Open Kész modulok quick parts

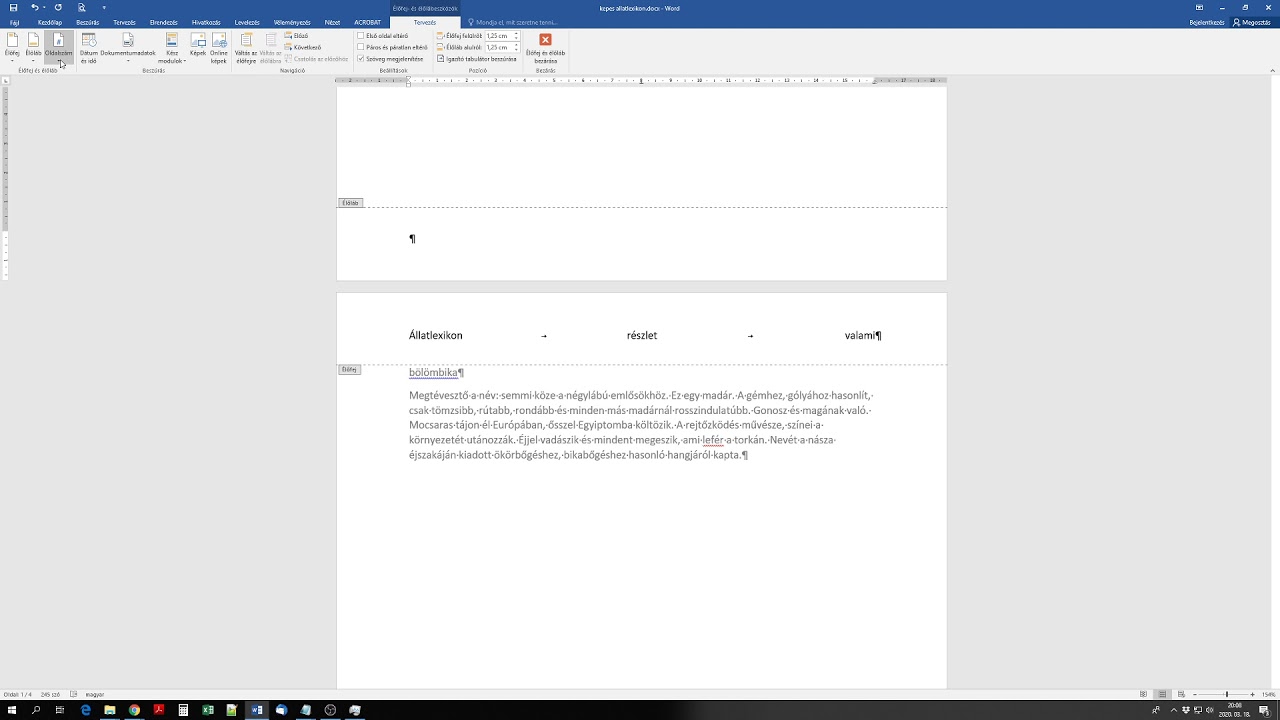pos(172,47)
